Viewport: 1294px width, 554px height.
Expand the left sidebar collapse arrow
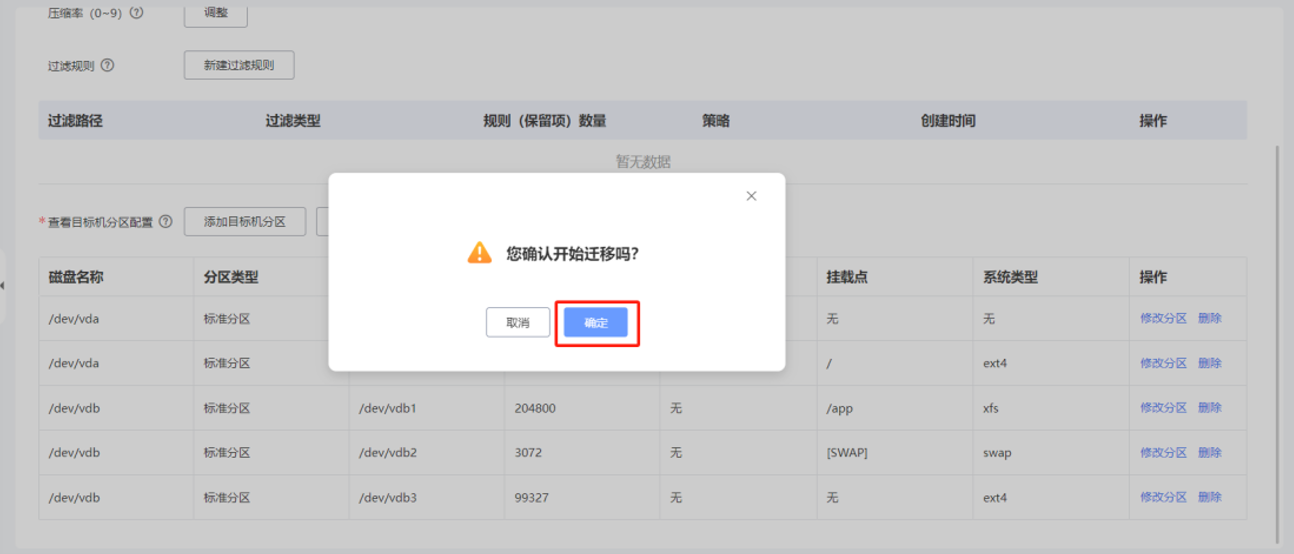[3, 286]
